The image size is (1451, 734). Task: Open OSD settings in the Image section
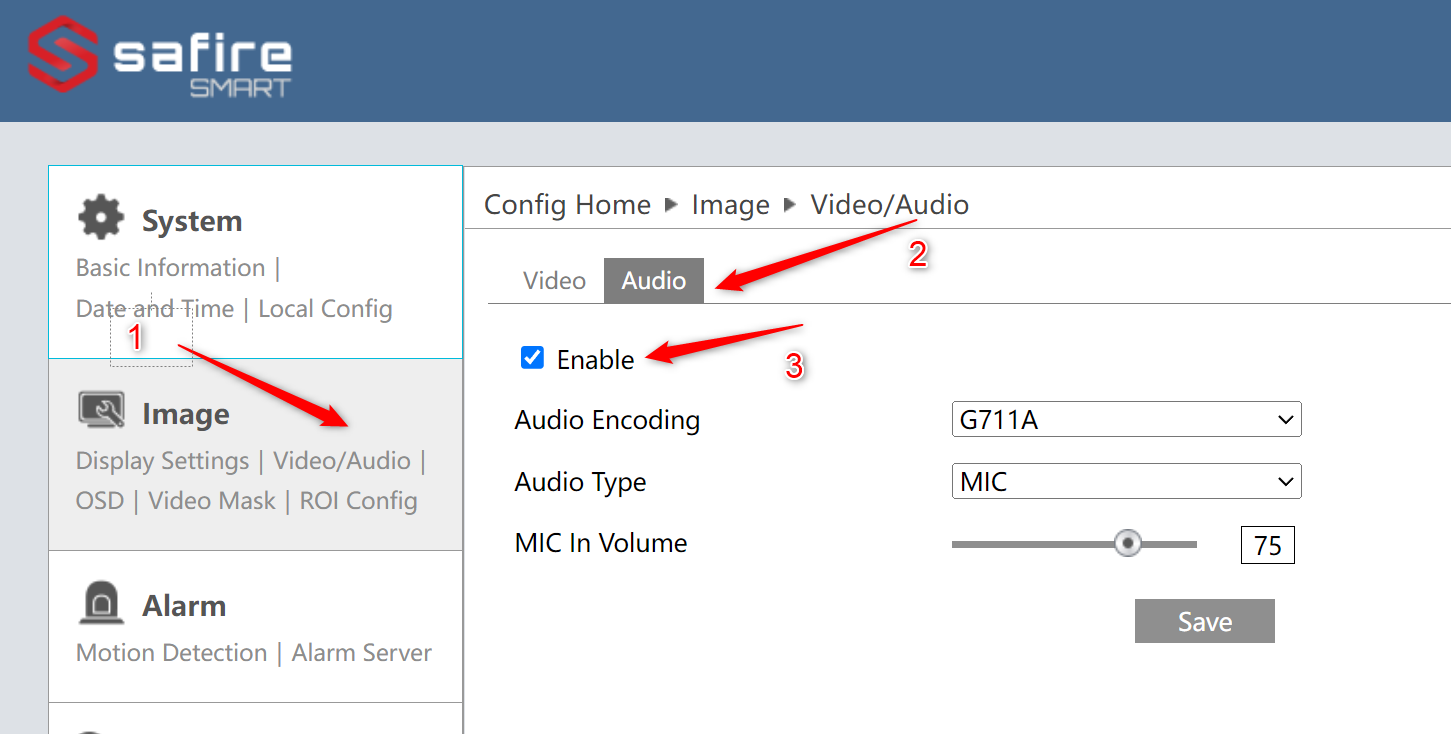100,500
